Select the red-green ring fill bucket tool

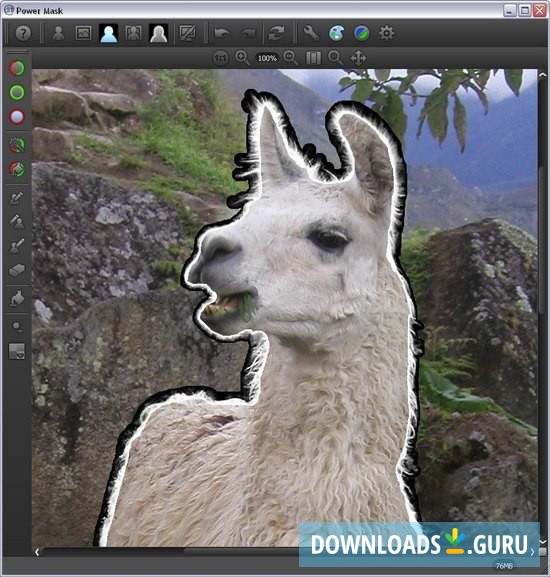pos(17,169)
